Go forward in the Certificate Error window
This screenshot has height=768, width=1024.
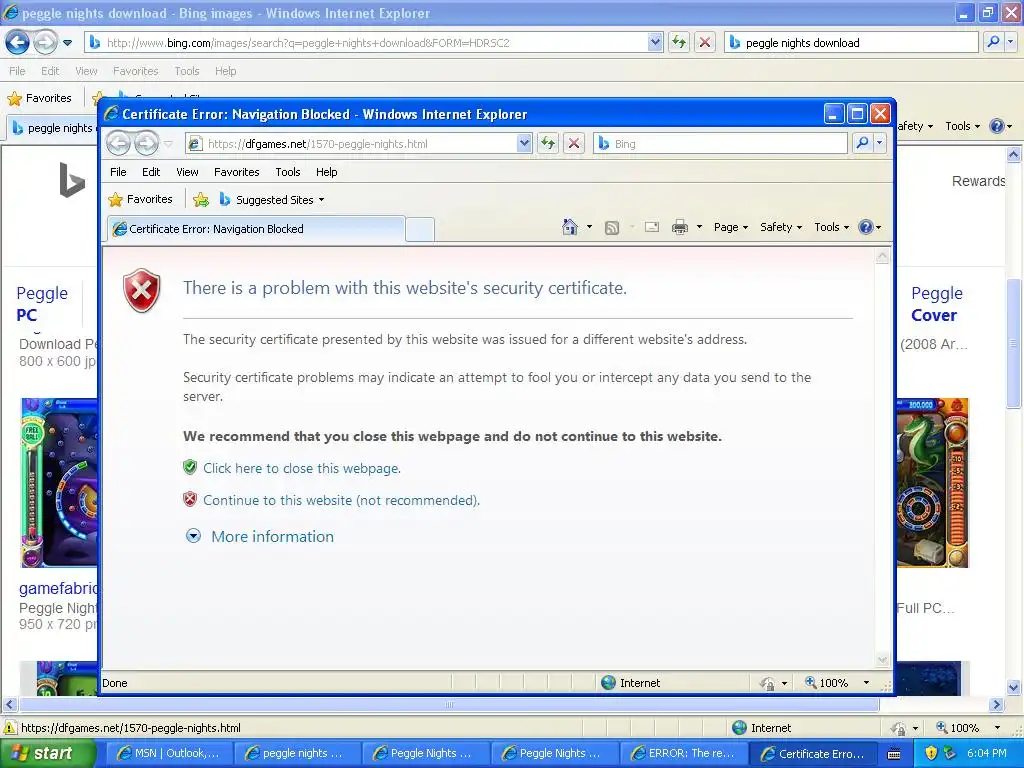pos(146,143)
